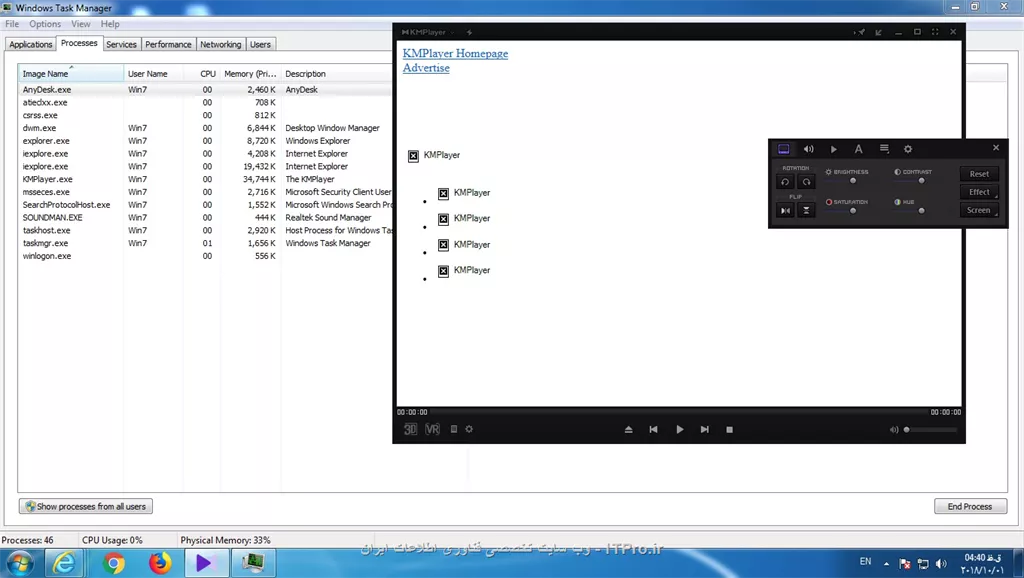Toggle VR mode in KMPlayer
The image size is (1024, 578).
tap(432, 429)
